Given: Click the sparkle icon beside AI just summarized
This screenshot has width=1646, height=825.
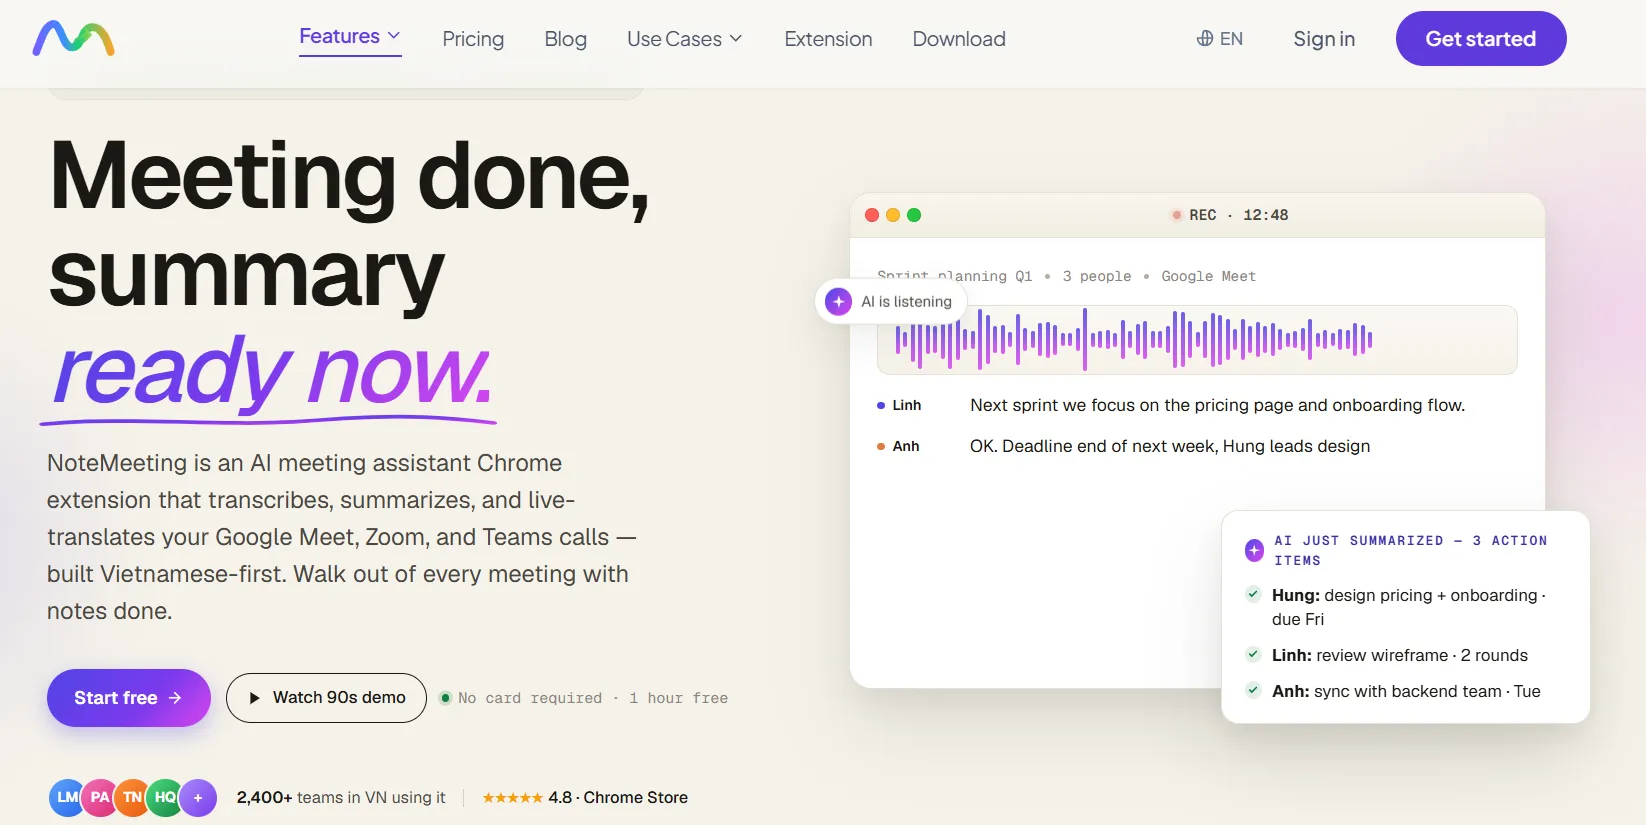Looking at the screenshot, I should coord(1254,550).
